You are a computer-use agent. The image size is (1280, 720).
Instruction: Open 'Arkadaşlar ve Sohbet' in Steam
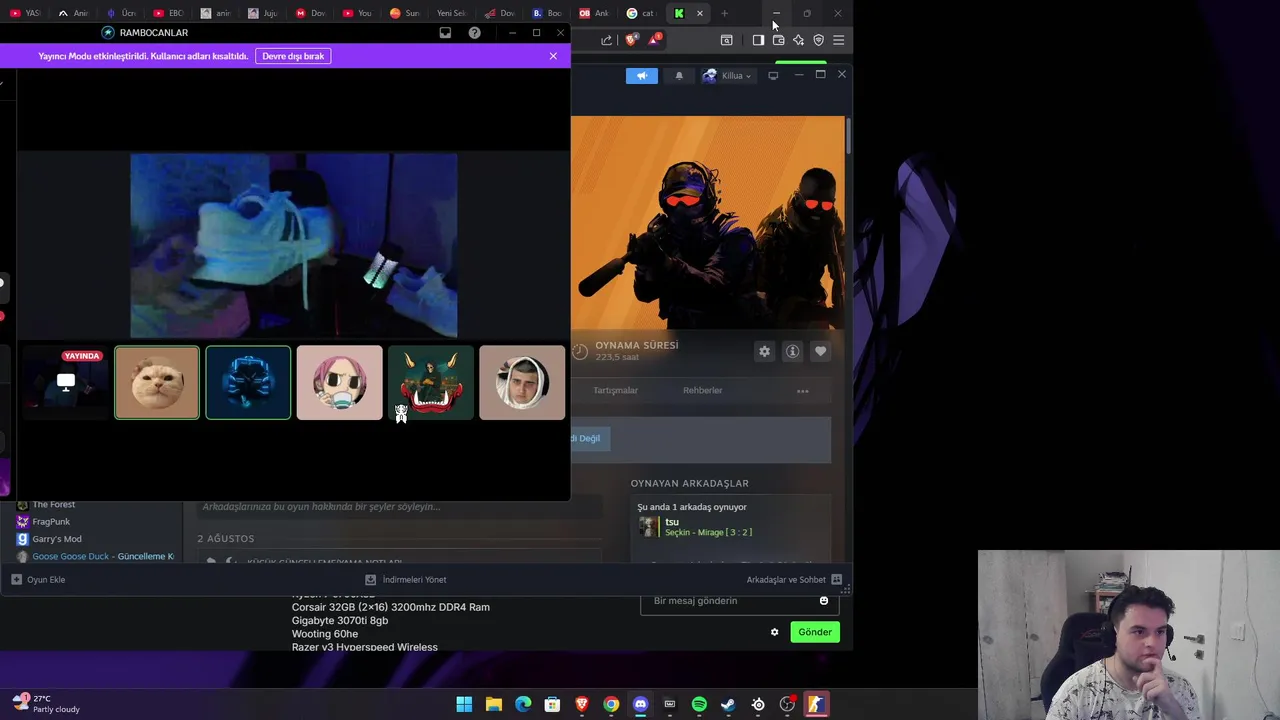[x=794, y=580]
